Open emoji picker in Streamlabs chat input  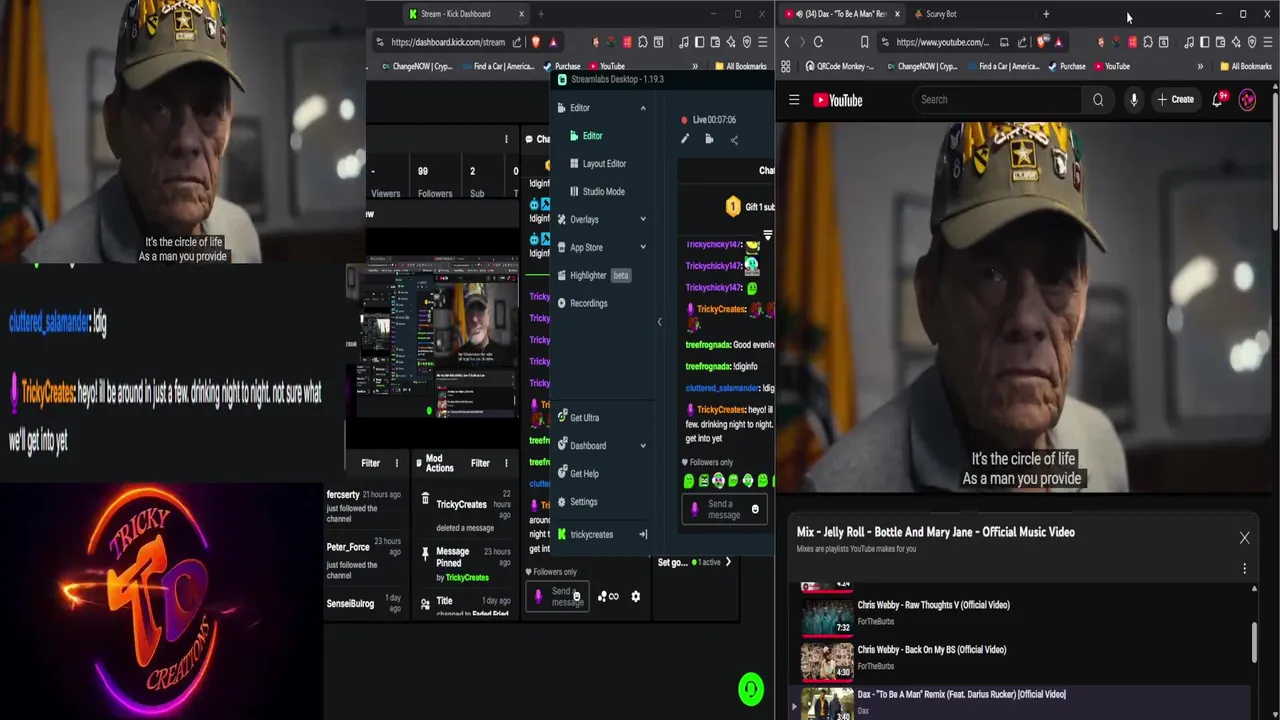click(x=755, y=509)
